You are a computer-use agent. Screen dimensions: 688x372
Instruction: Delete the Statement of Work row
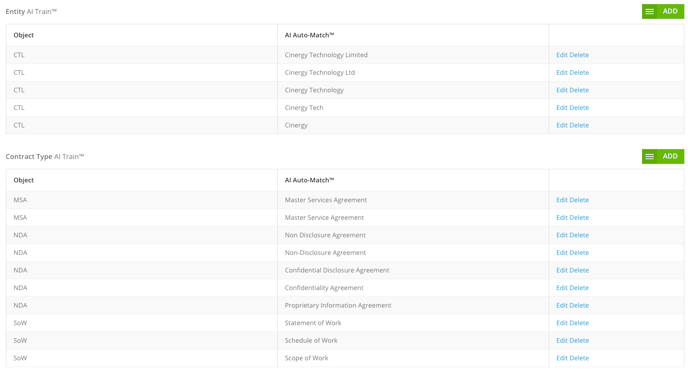click(x=579, y=323)
